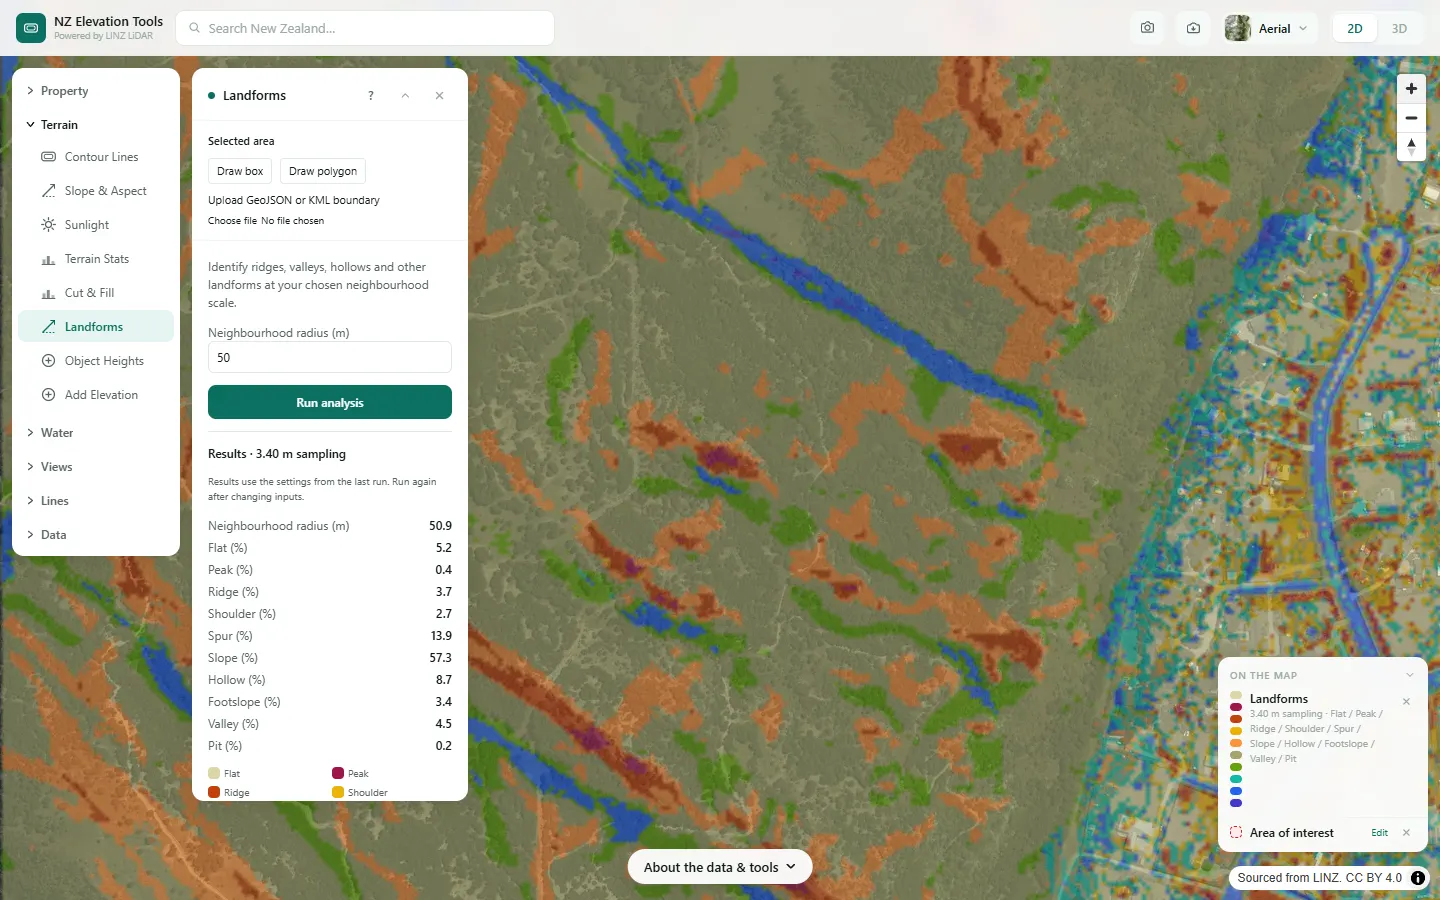Open Terrain Stats tool
This screenshot has height=900, width=1440.
96,259
